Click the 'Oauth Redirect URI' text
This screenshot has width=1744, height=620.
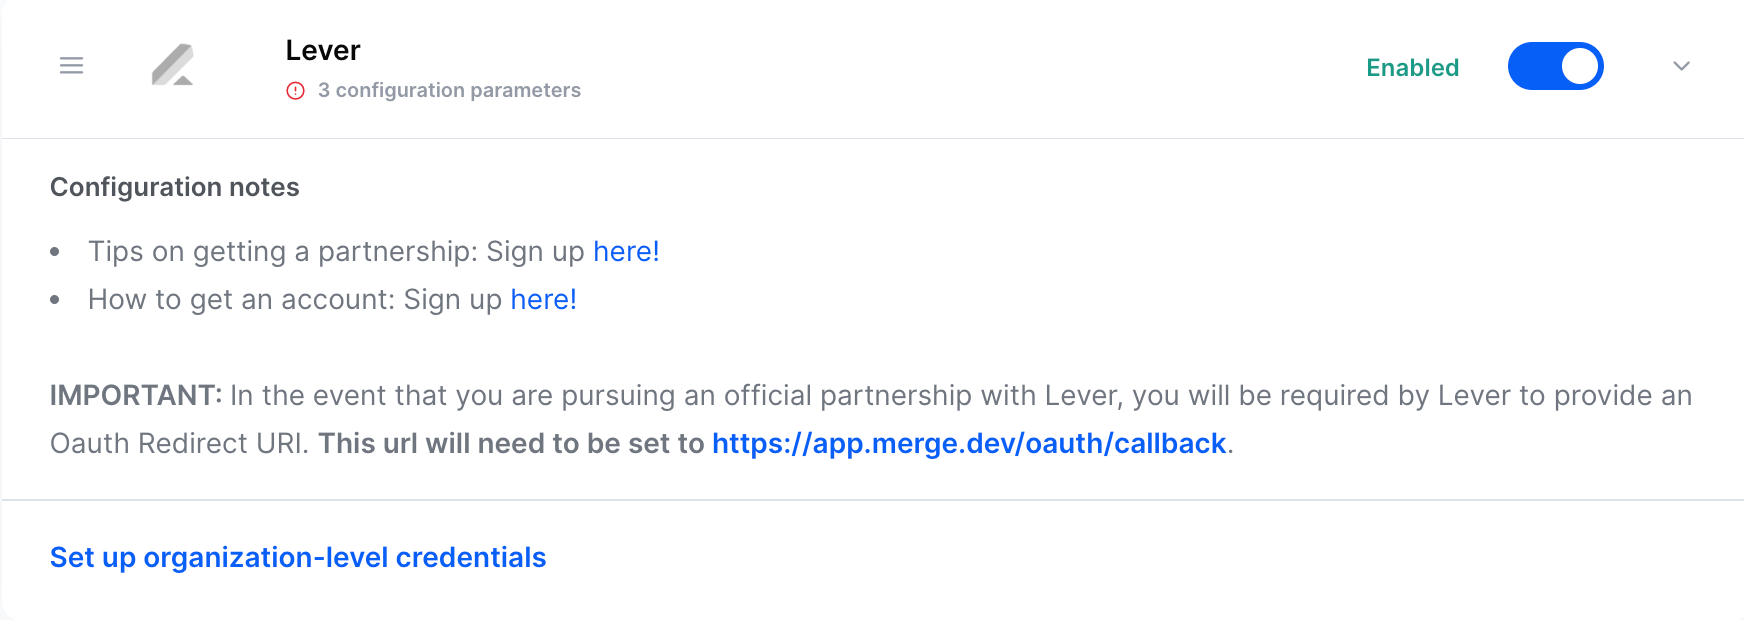point(178,443)
